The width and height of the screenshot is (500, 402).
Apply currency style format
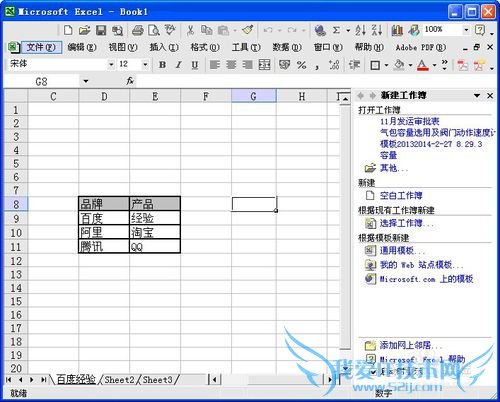284,65
